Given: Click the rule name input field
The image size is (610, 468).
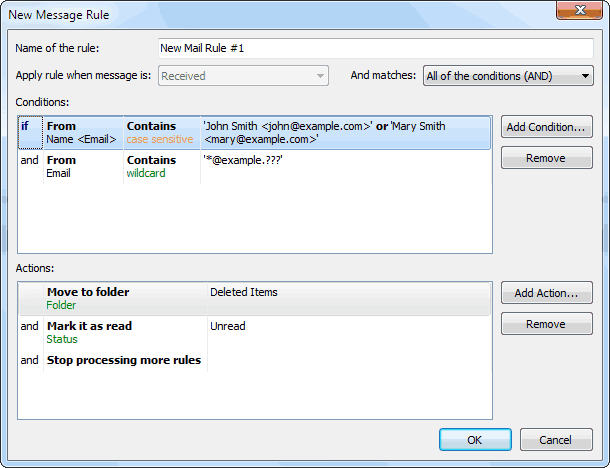Looking at the screenshot, I should (x=376, y=48).
